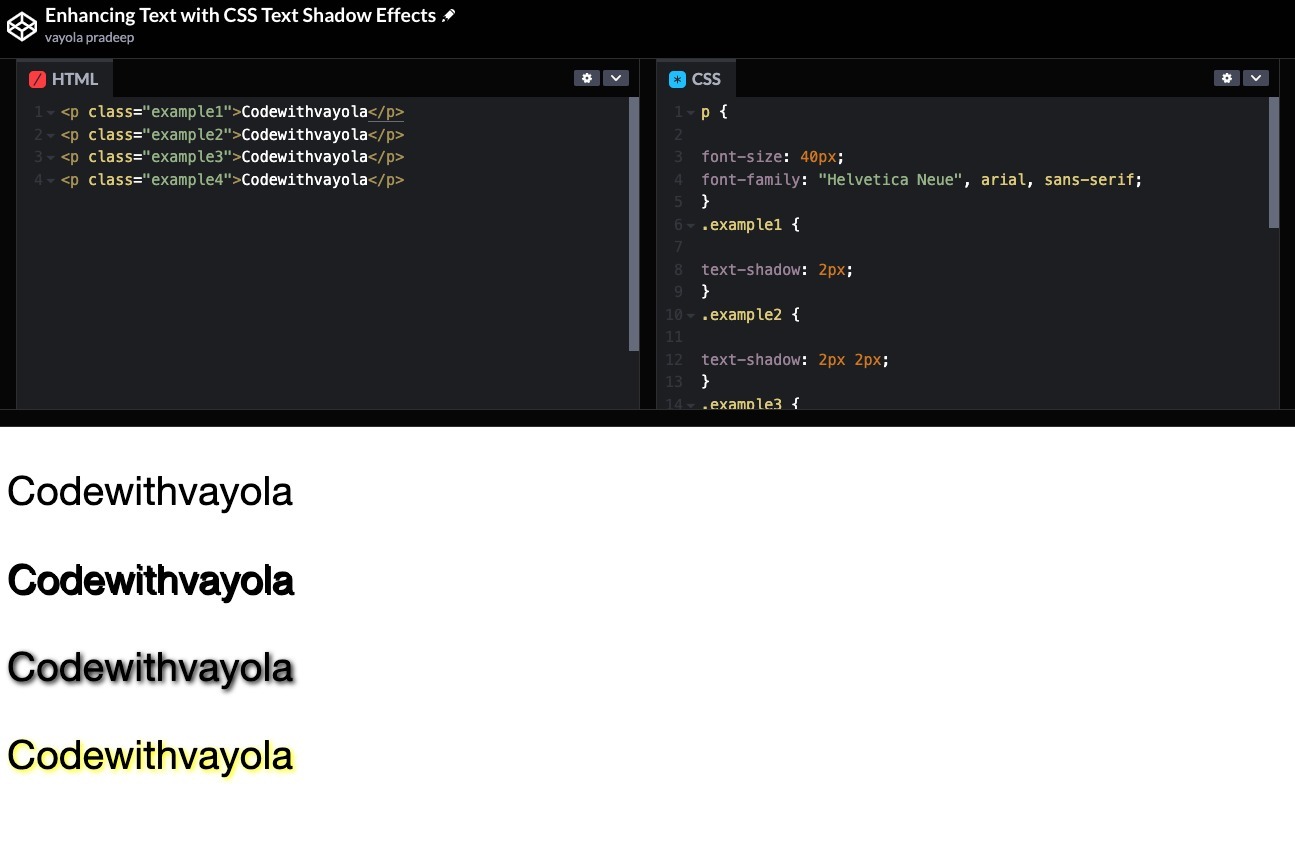Click the pen title Enhancing Text with CSS
Screen dimensions: 1295x842
click(240, 15)
